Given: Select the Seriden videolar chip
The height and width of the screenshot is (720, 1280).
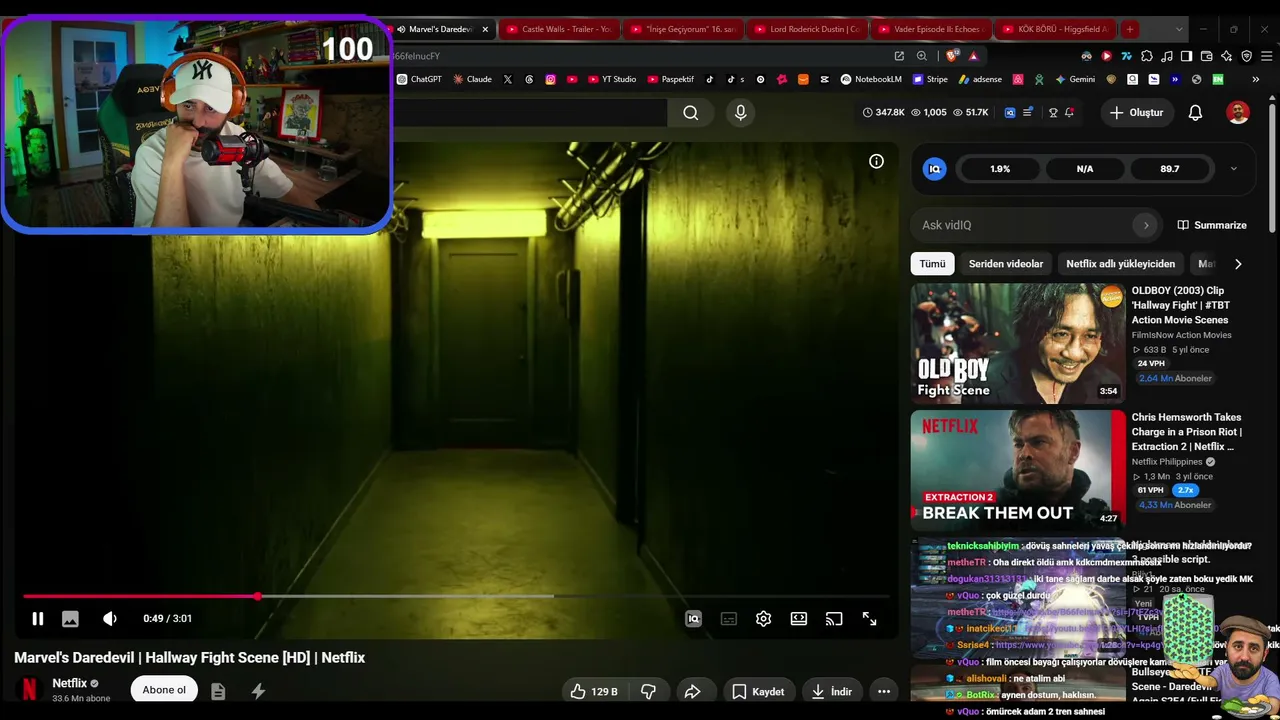Looking at the screenshot, I should pyautogui.click(x=1006, y=264).
